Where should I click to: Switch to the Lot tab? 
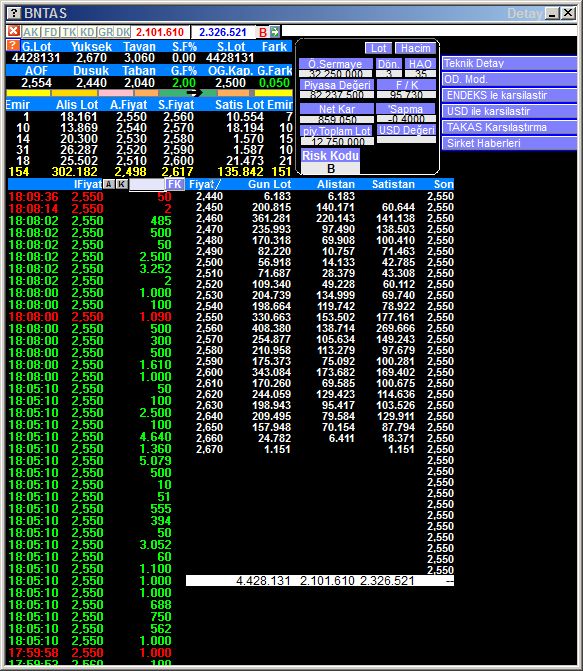[x=378, y=48]
